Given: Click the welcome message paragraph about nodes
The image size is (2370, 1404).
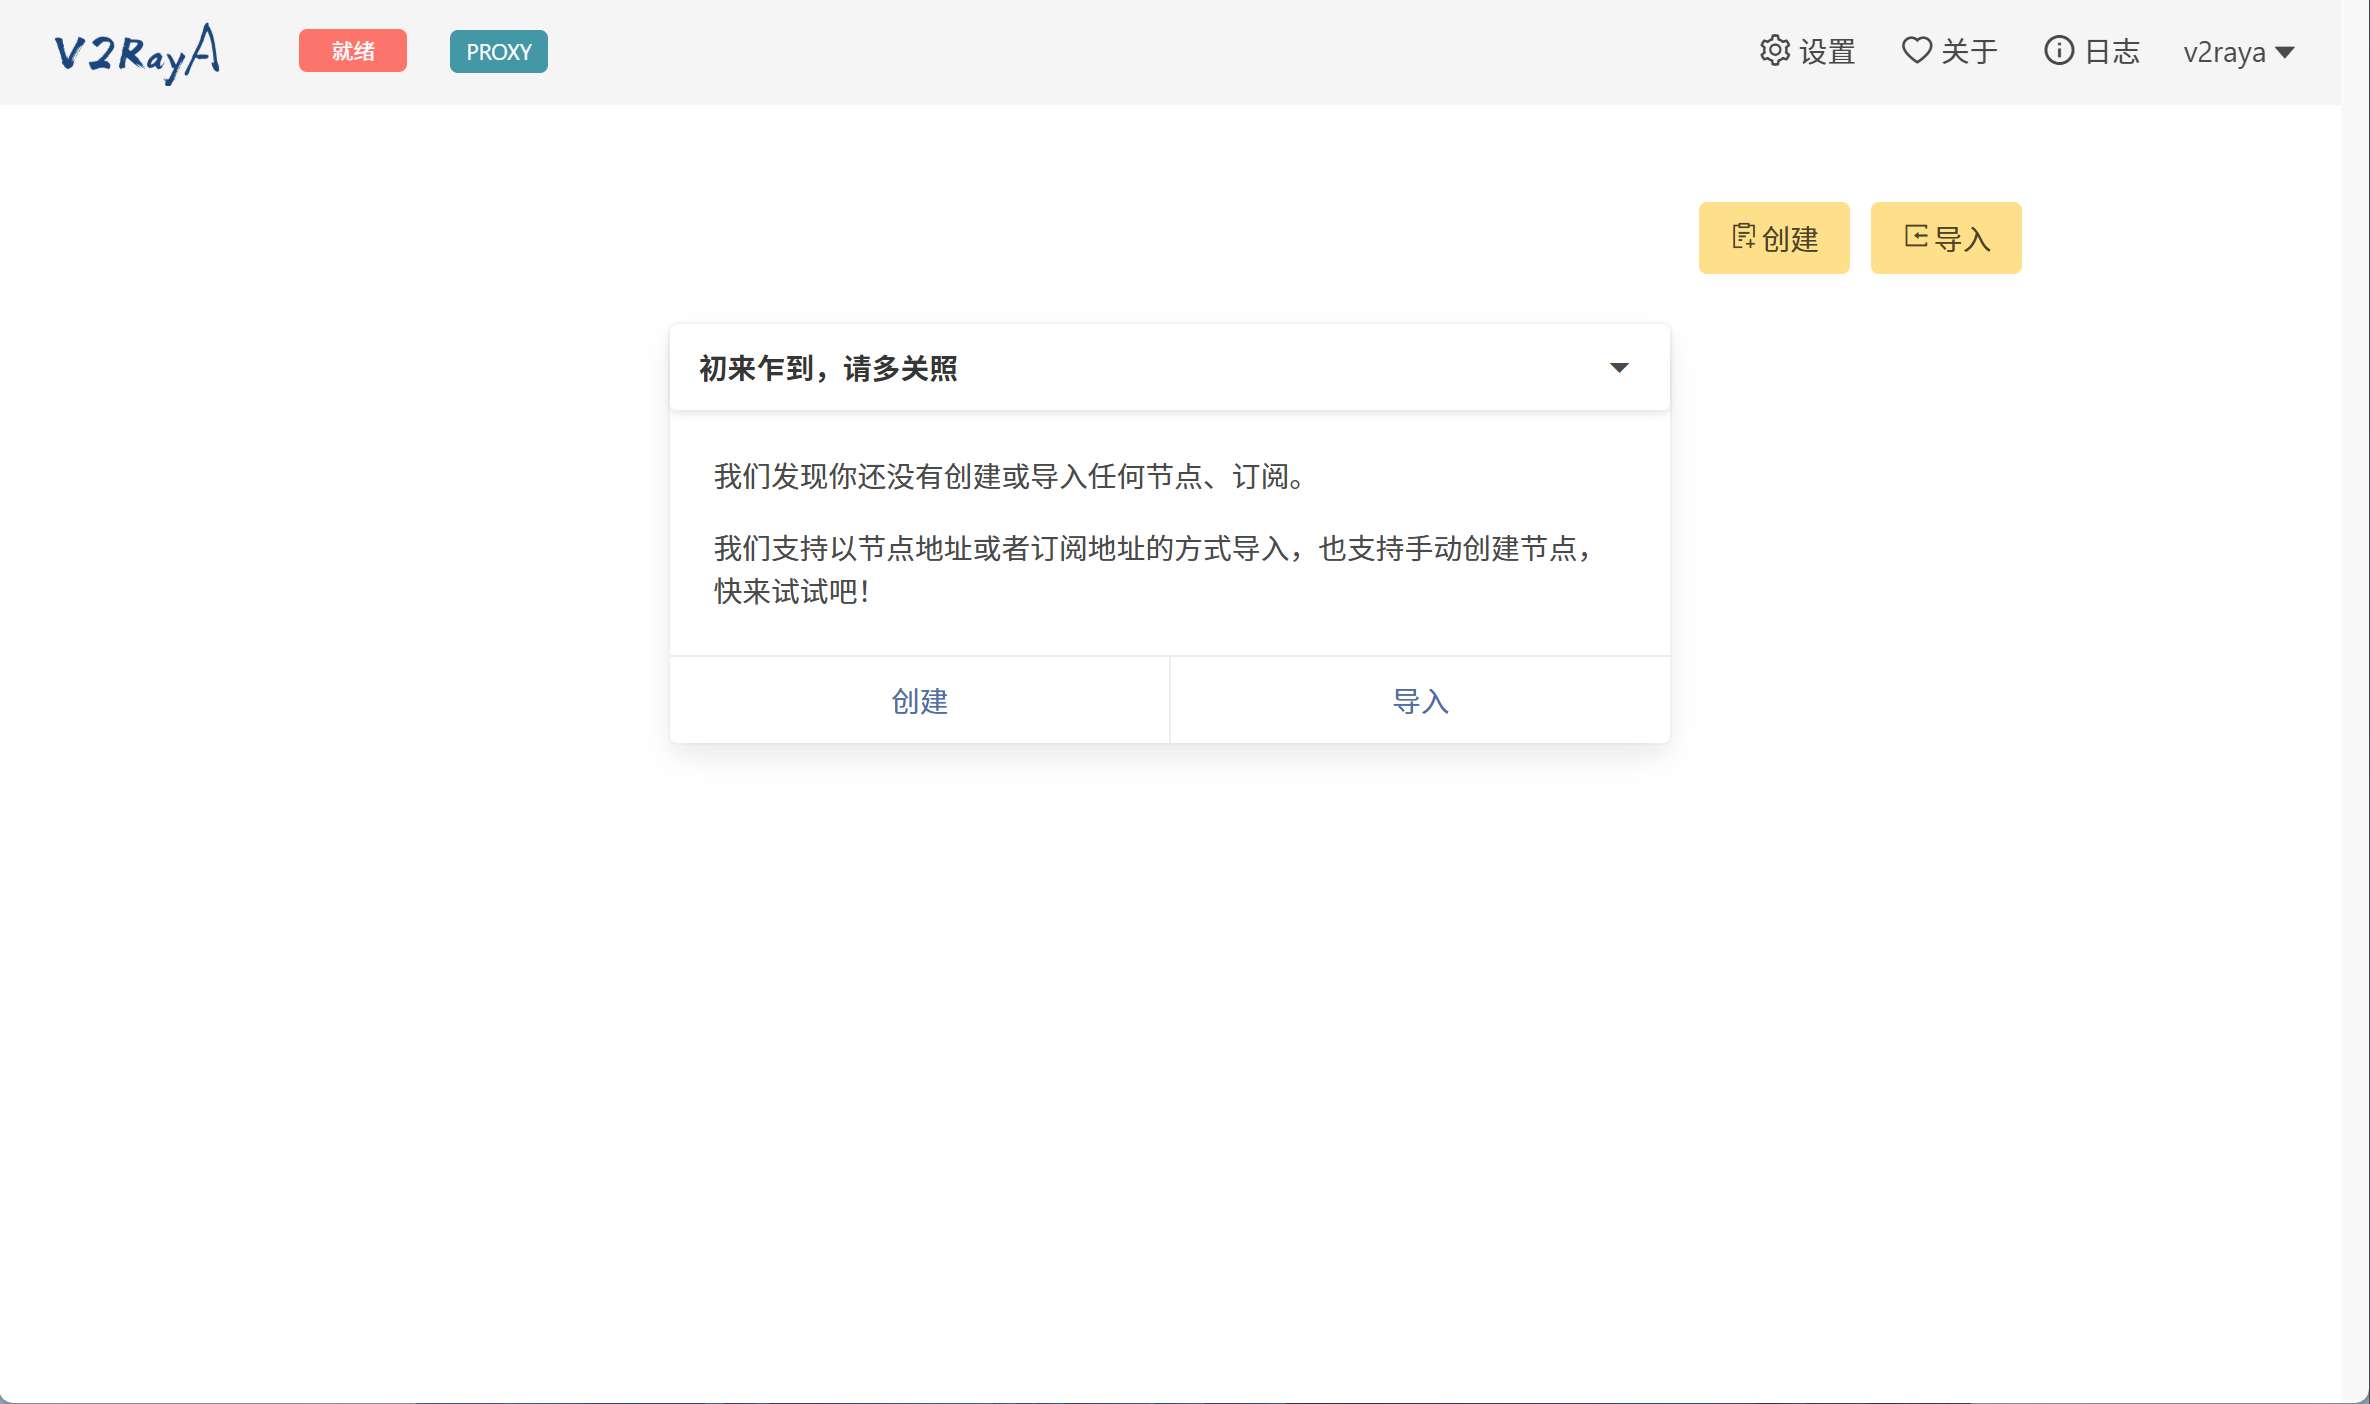Looking at the screenshot, I should click(1010, 477).
